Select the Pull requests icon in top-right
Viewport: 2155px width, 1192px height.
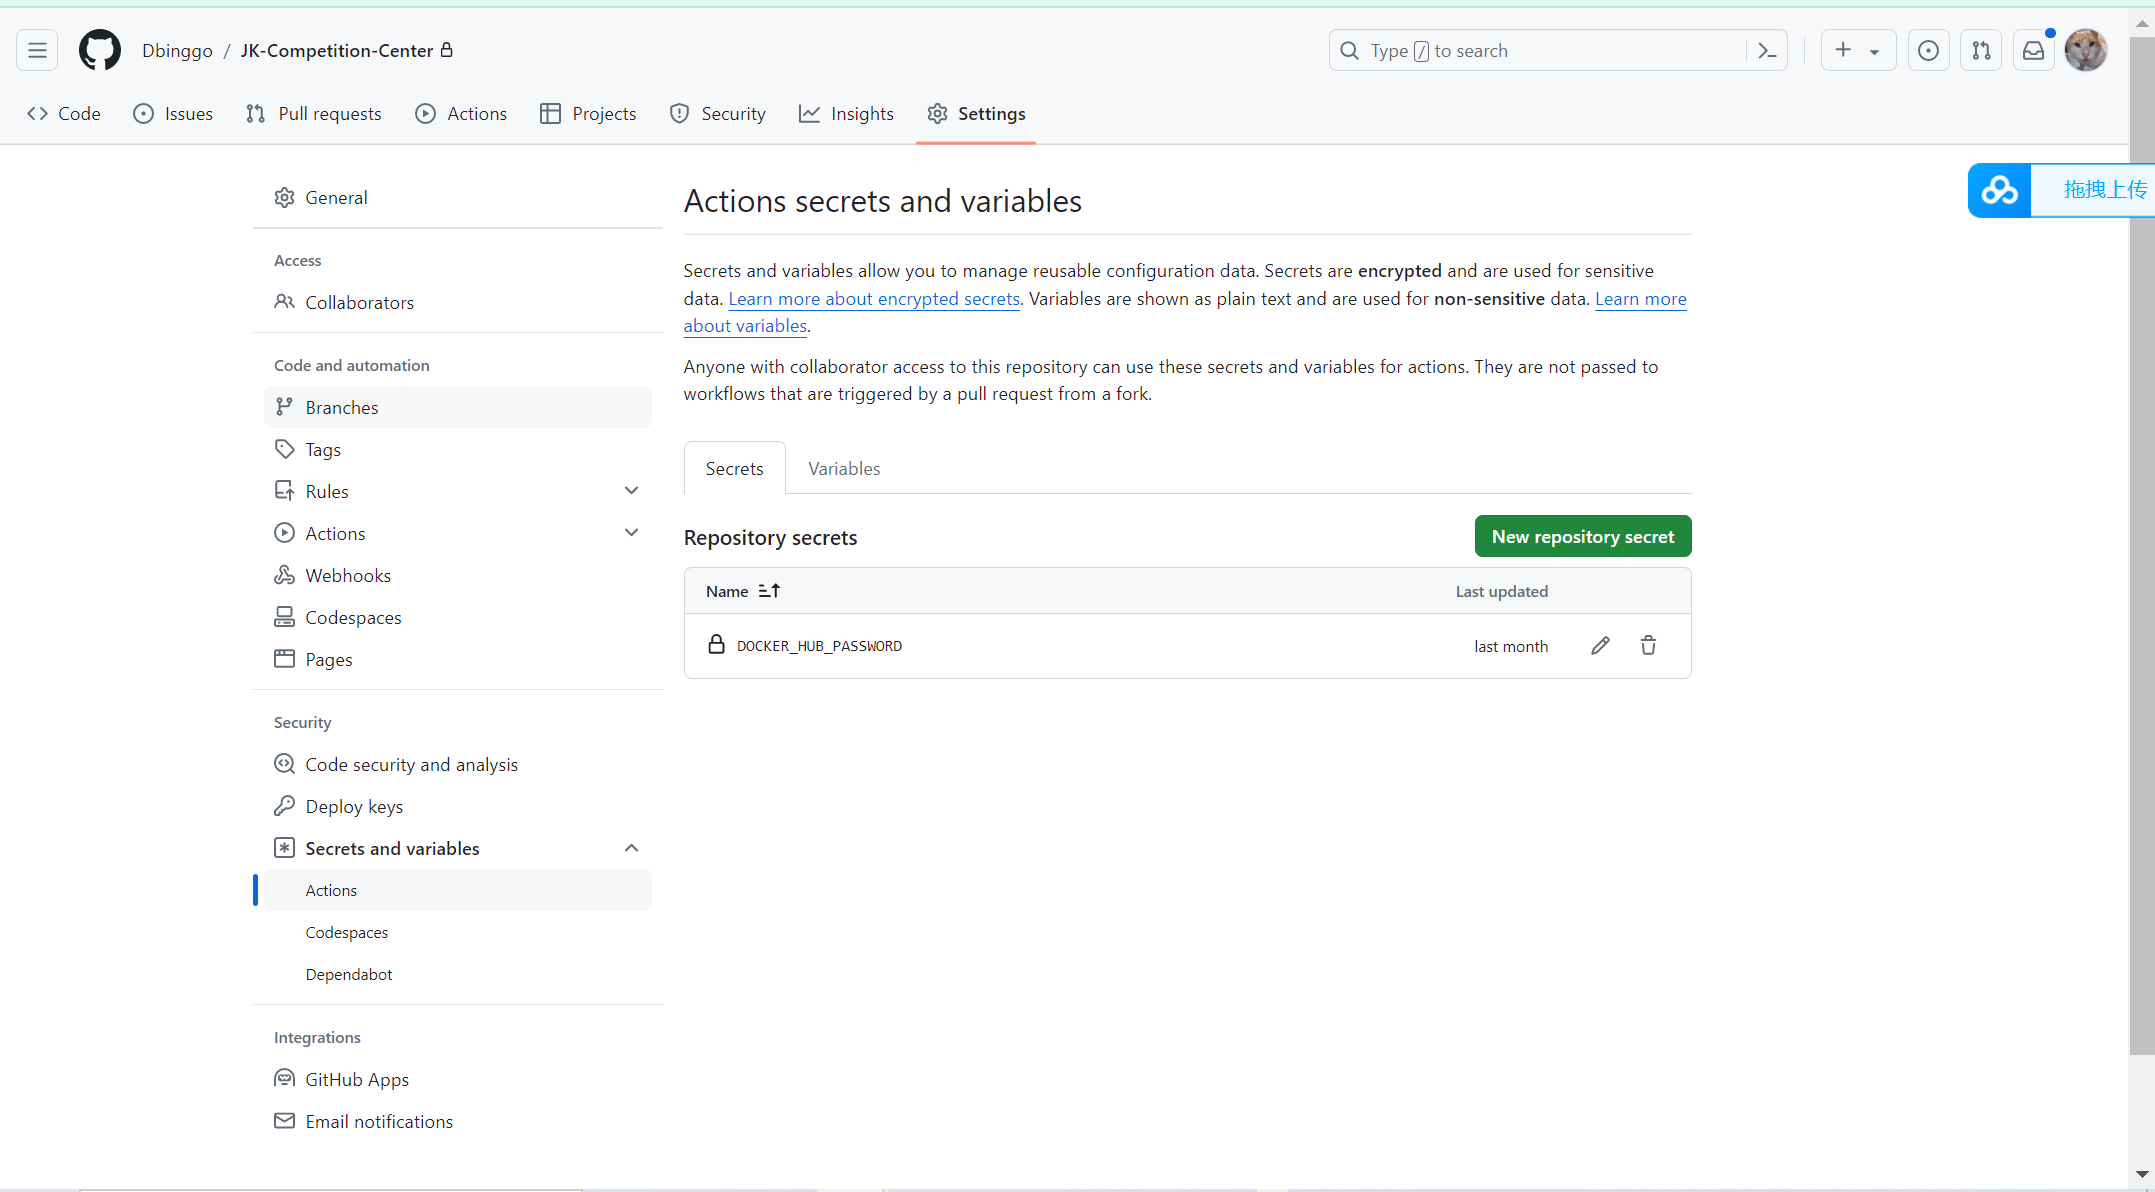(1981, 50)
